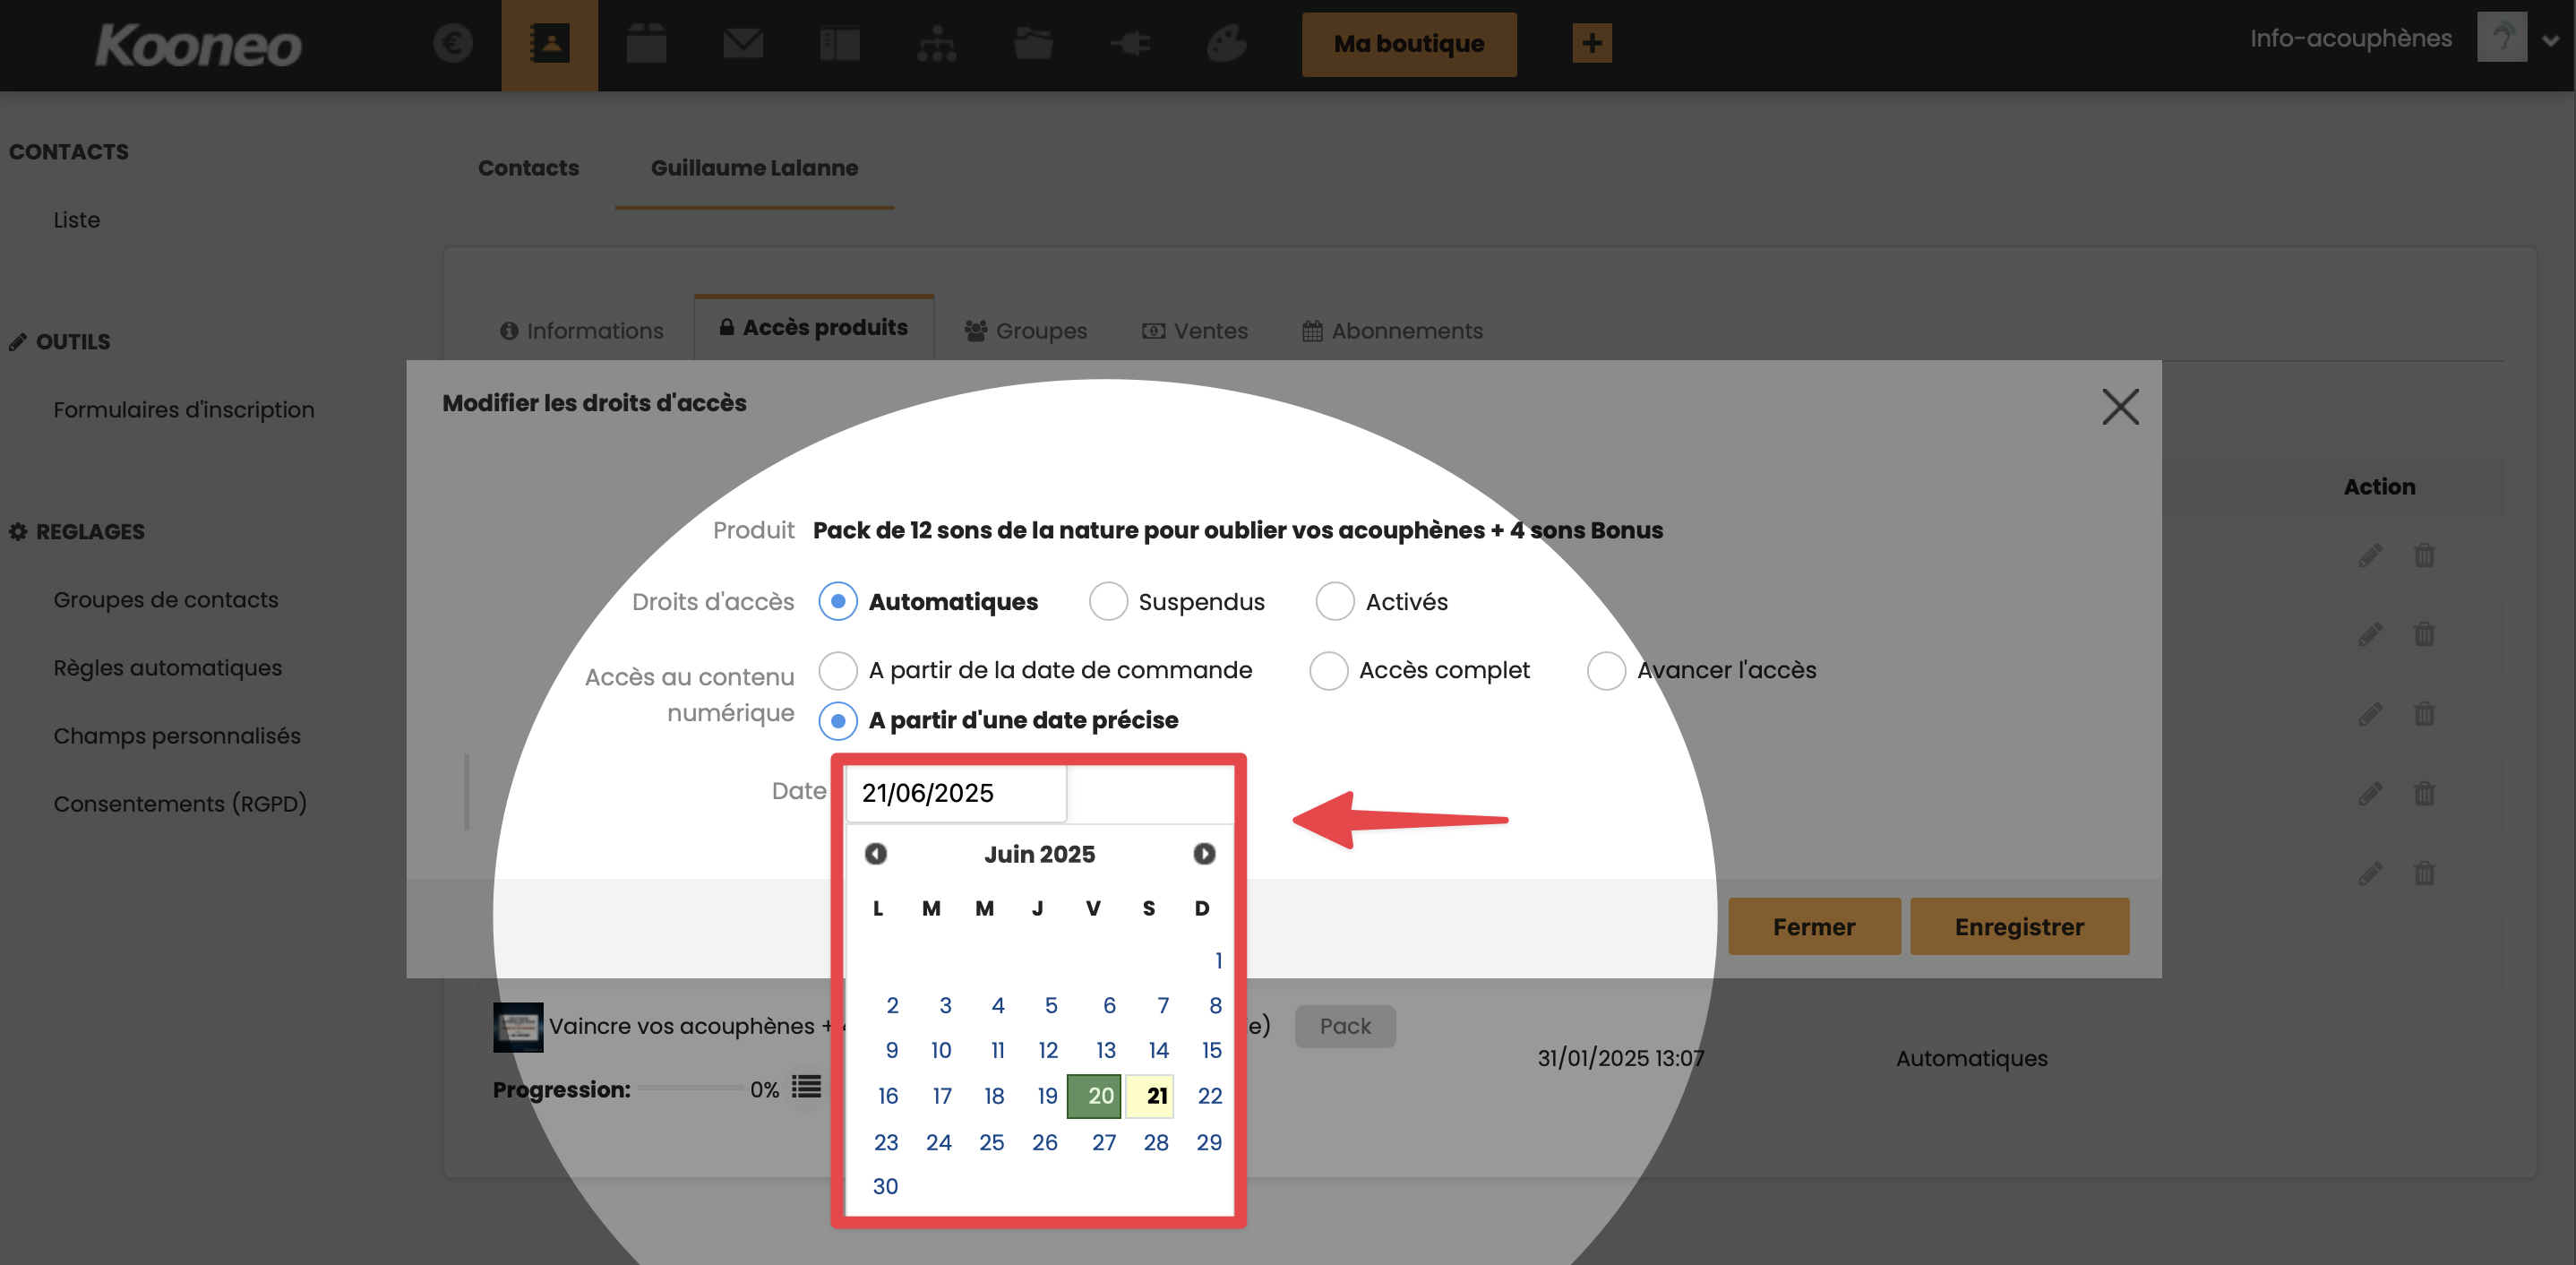The height and width of the screenshot is (1265, 2576).
Task: Click the Juin 2025 calendar title
Action: pyautogui.click(x=1039, y=854)
